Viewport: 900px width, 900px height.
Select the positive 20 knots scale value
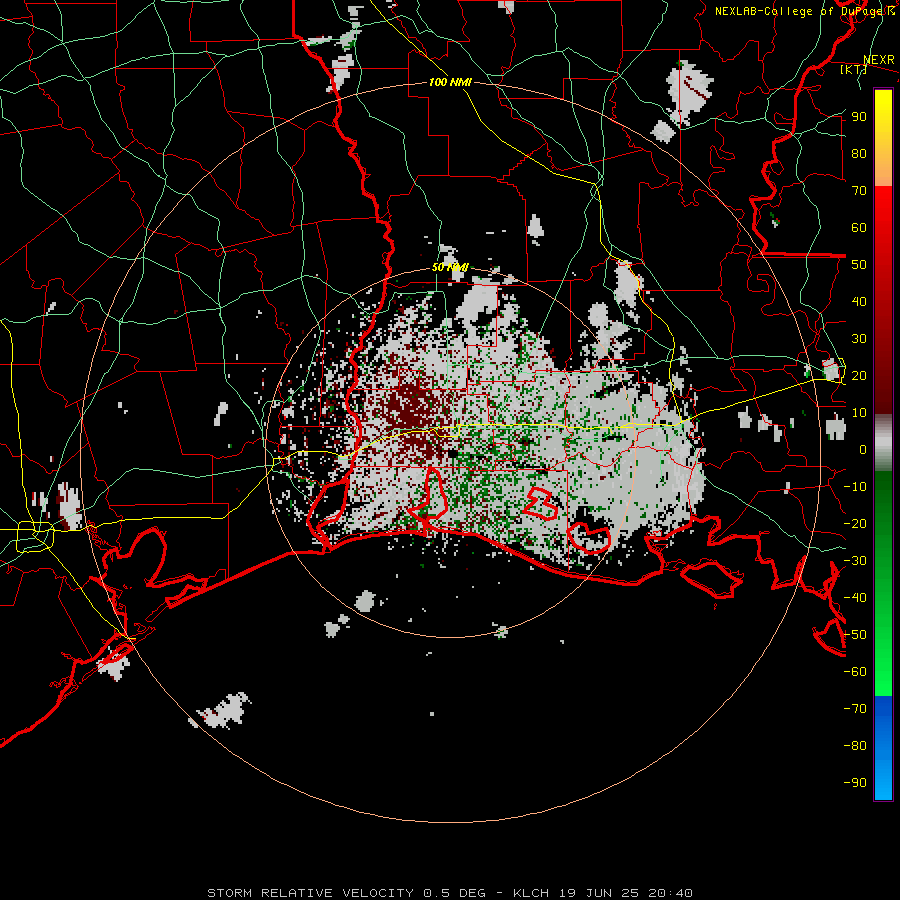(859, 375)
